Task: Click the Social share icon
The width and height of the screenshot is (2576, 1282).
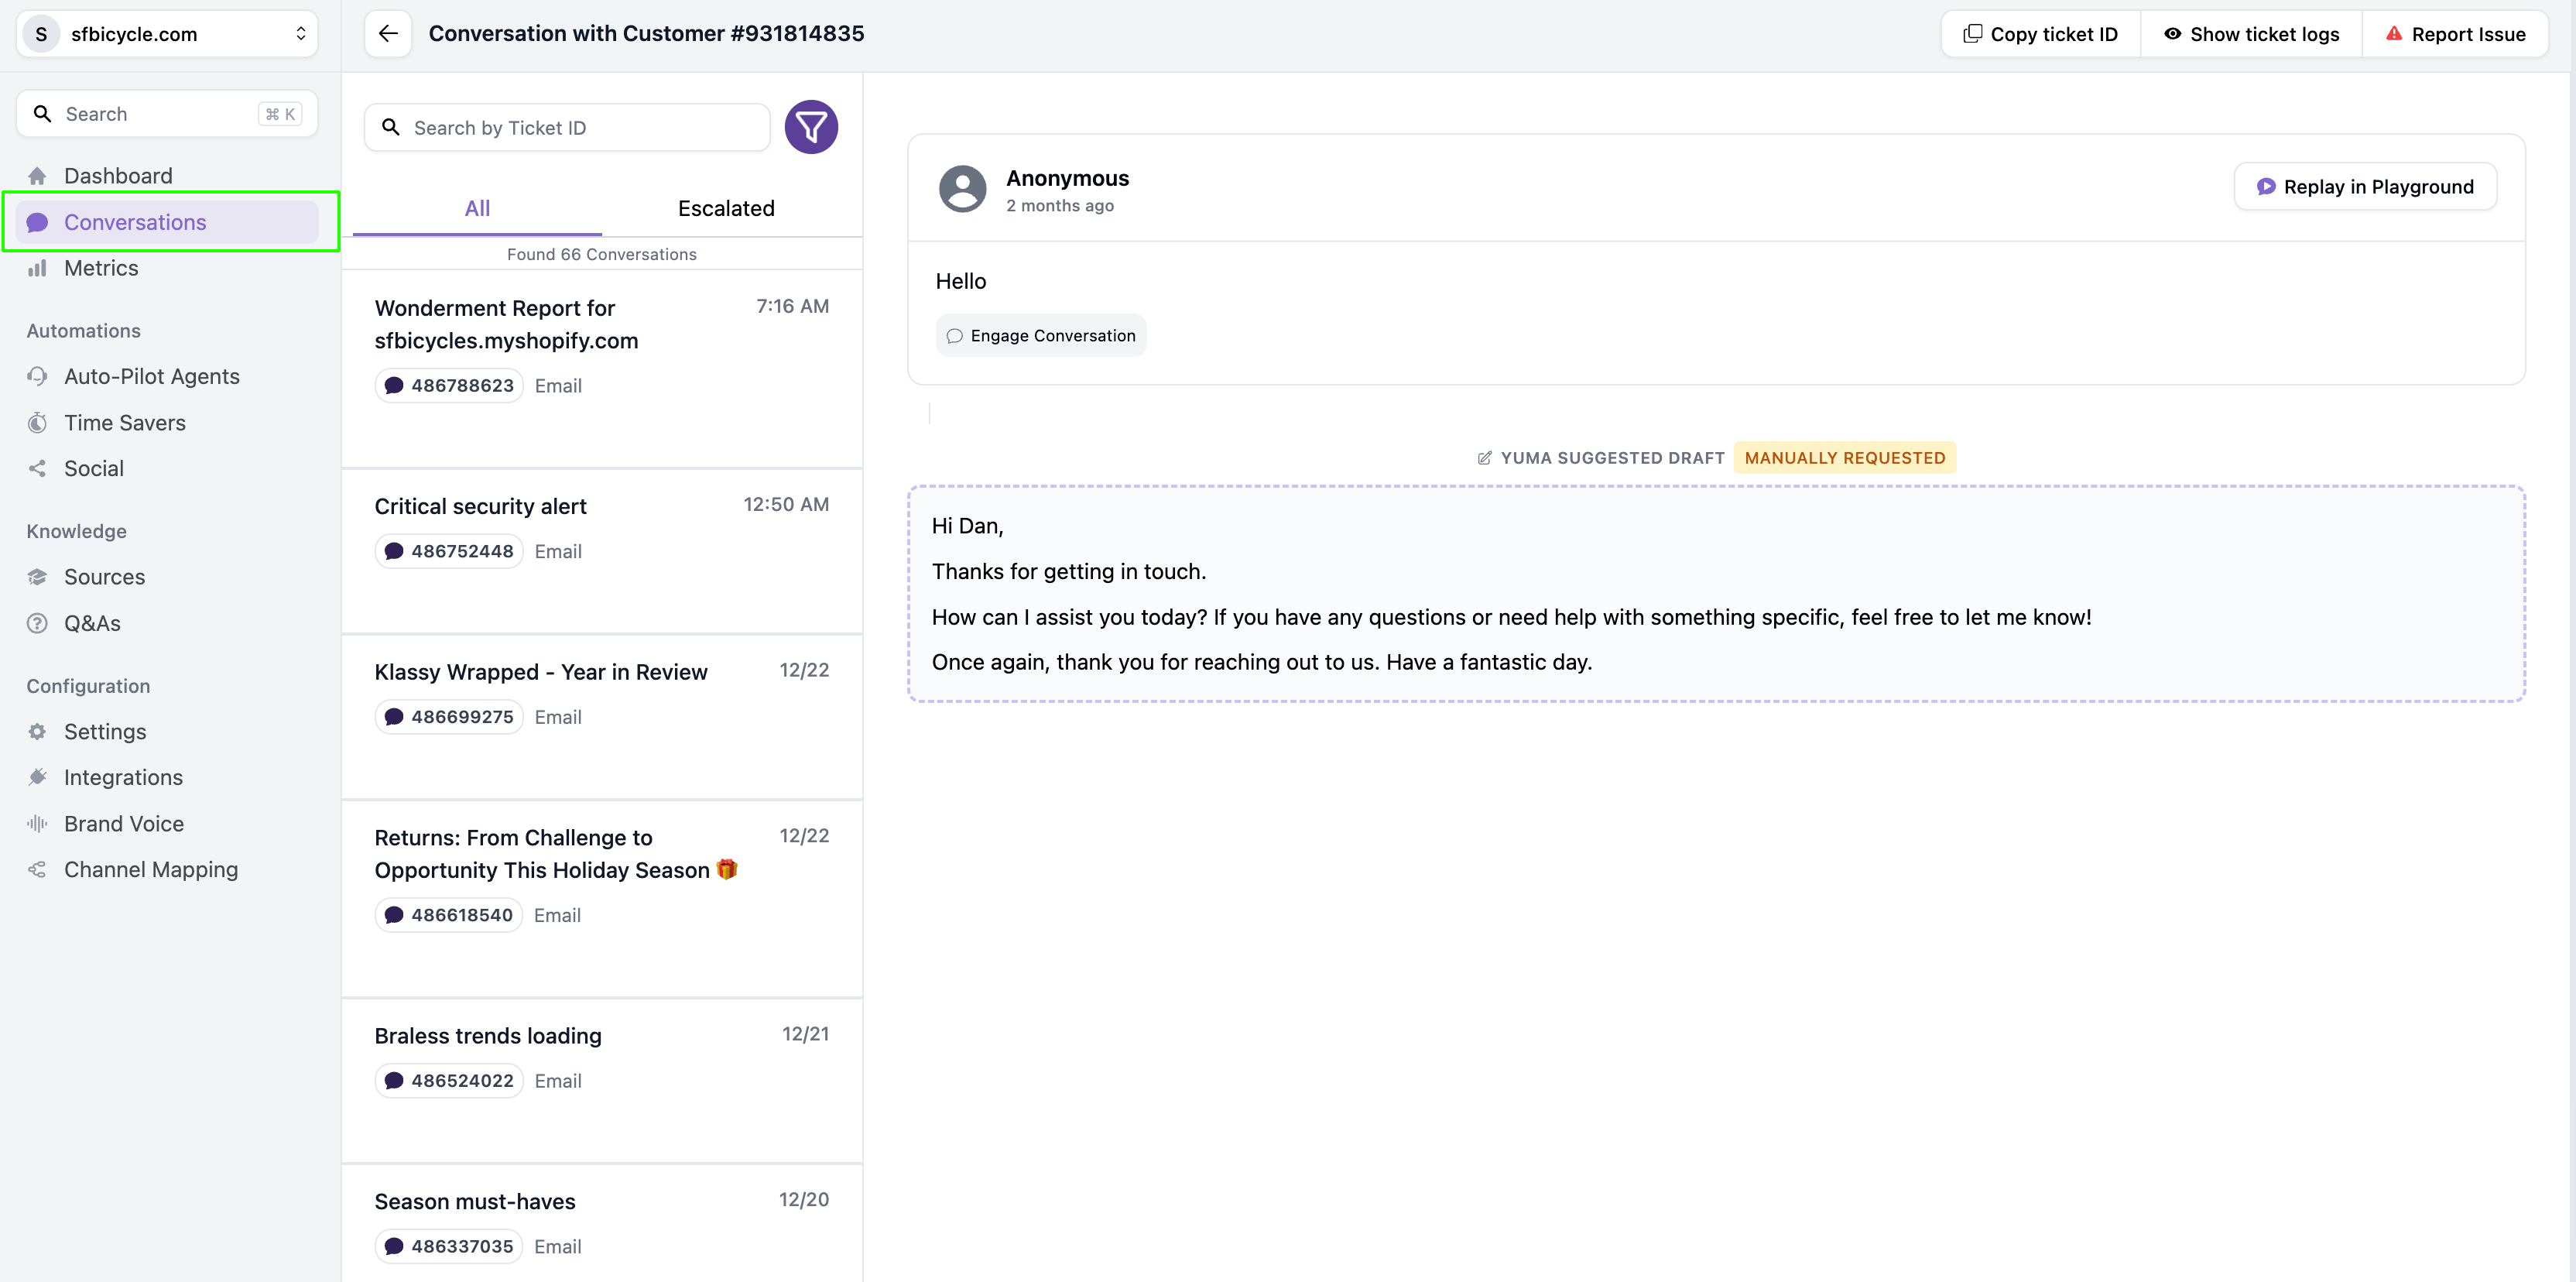Action: 37,468
